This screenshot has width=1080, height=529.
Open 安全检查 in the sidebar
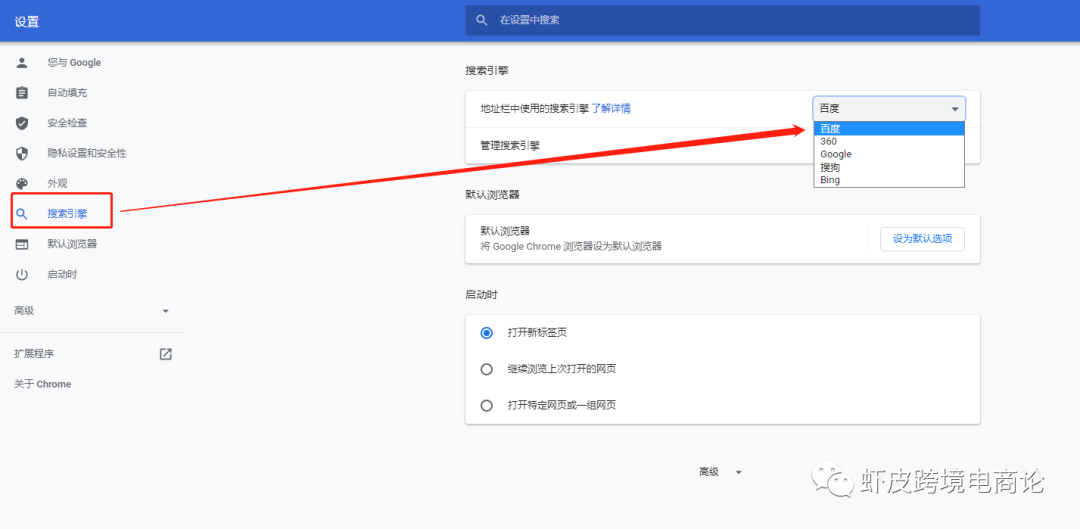[x=68, y=123]
